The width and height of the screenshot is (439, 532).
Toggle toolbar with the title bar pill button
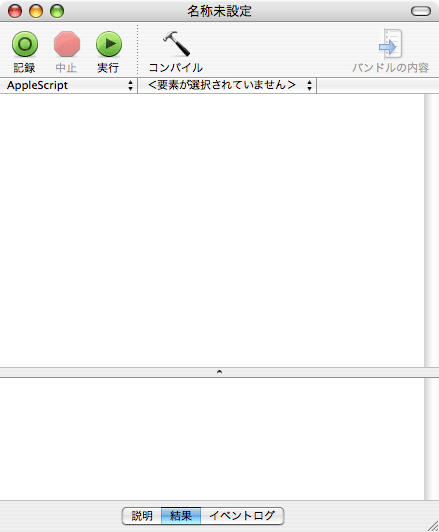pos(421,11)
